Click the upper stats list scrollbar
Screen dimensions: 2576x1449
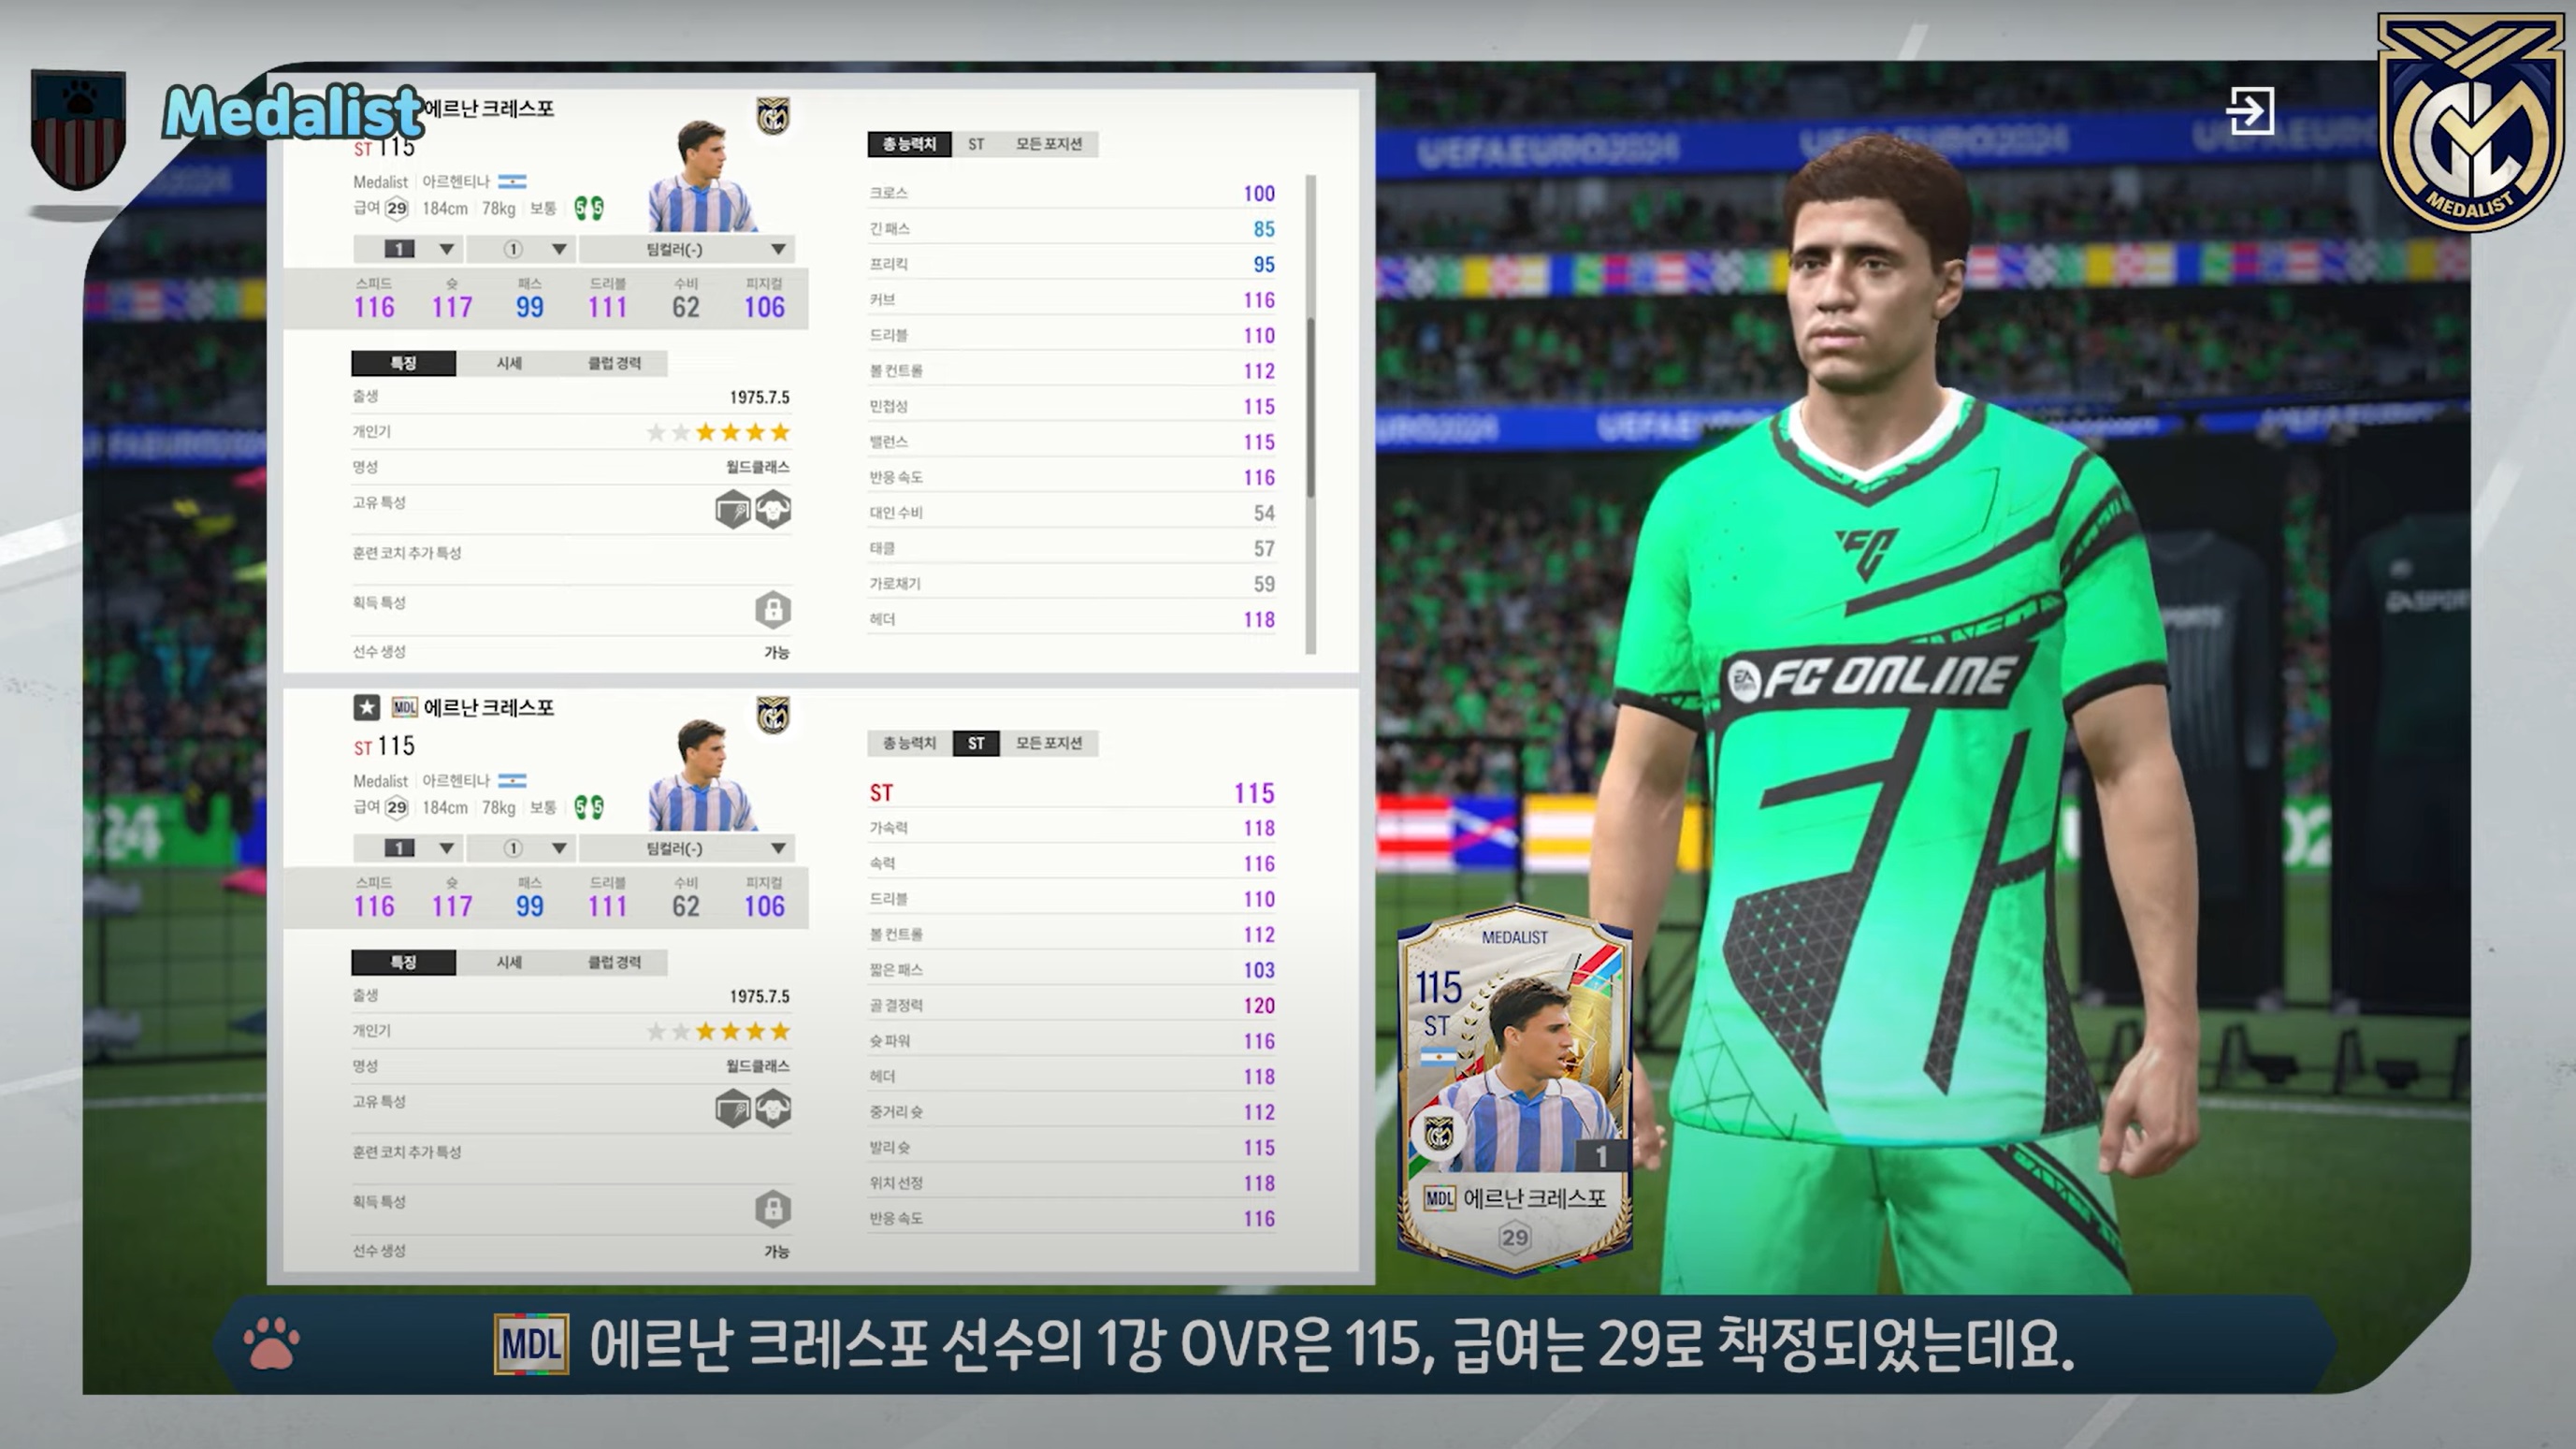1311,410
